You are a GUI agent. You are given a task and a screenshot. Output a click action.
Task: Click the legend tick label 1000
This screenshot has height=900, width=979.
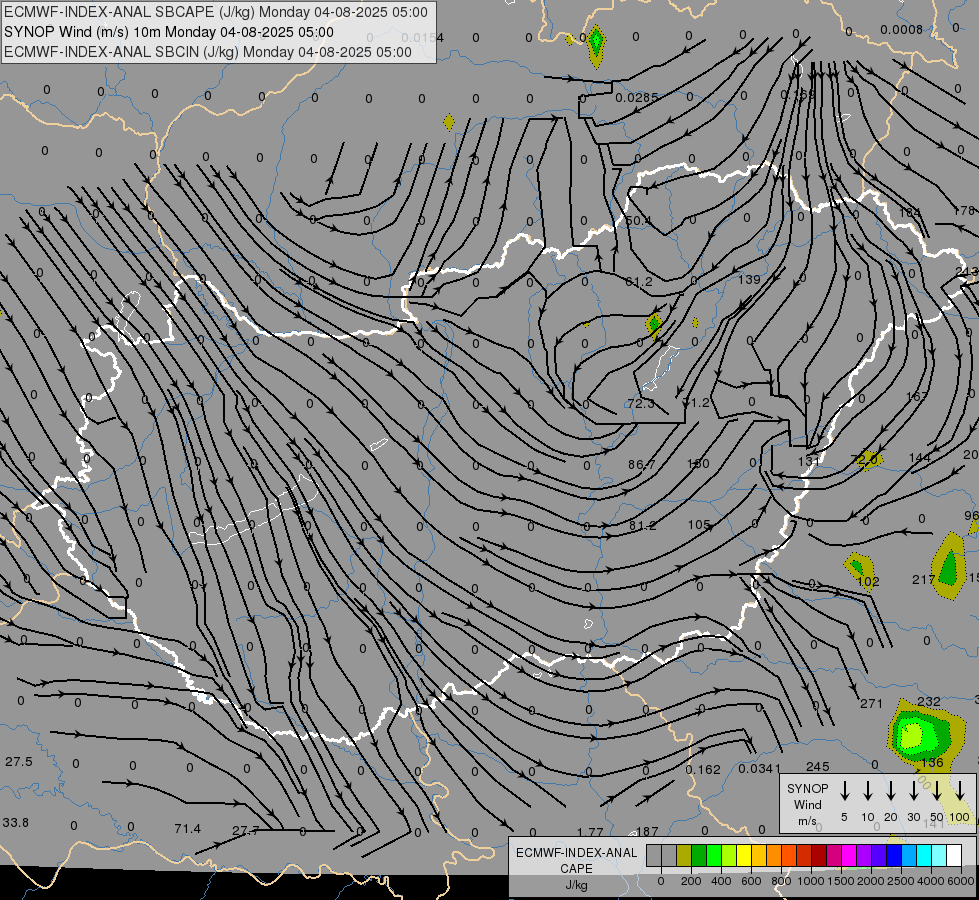[810, 881]
